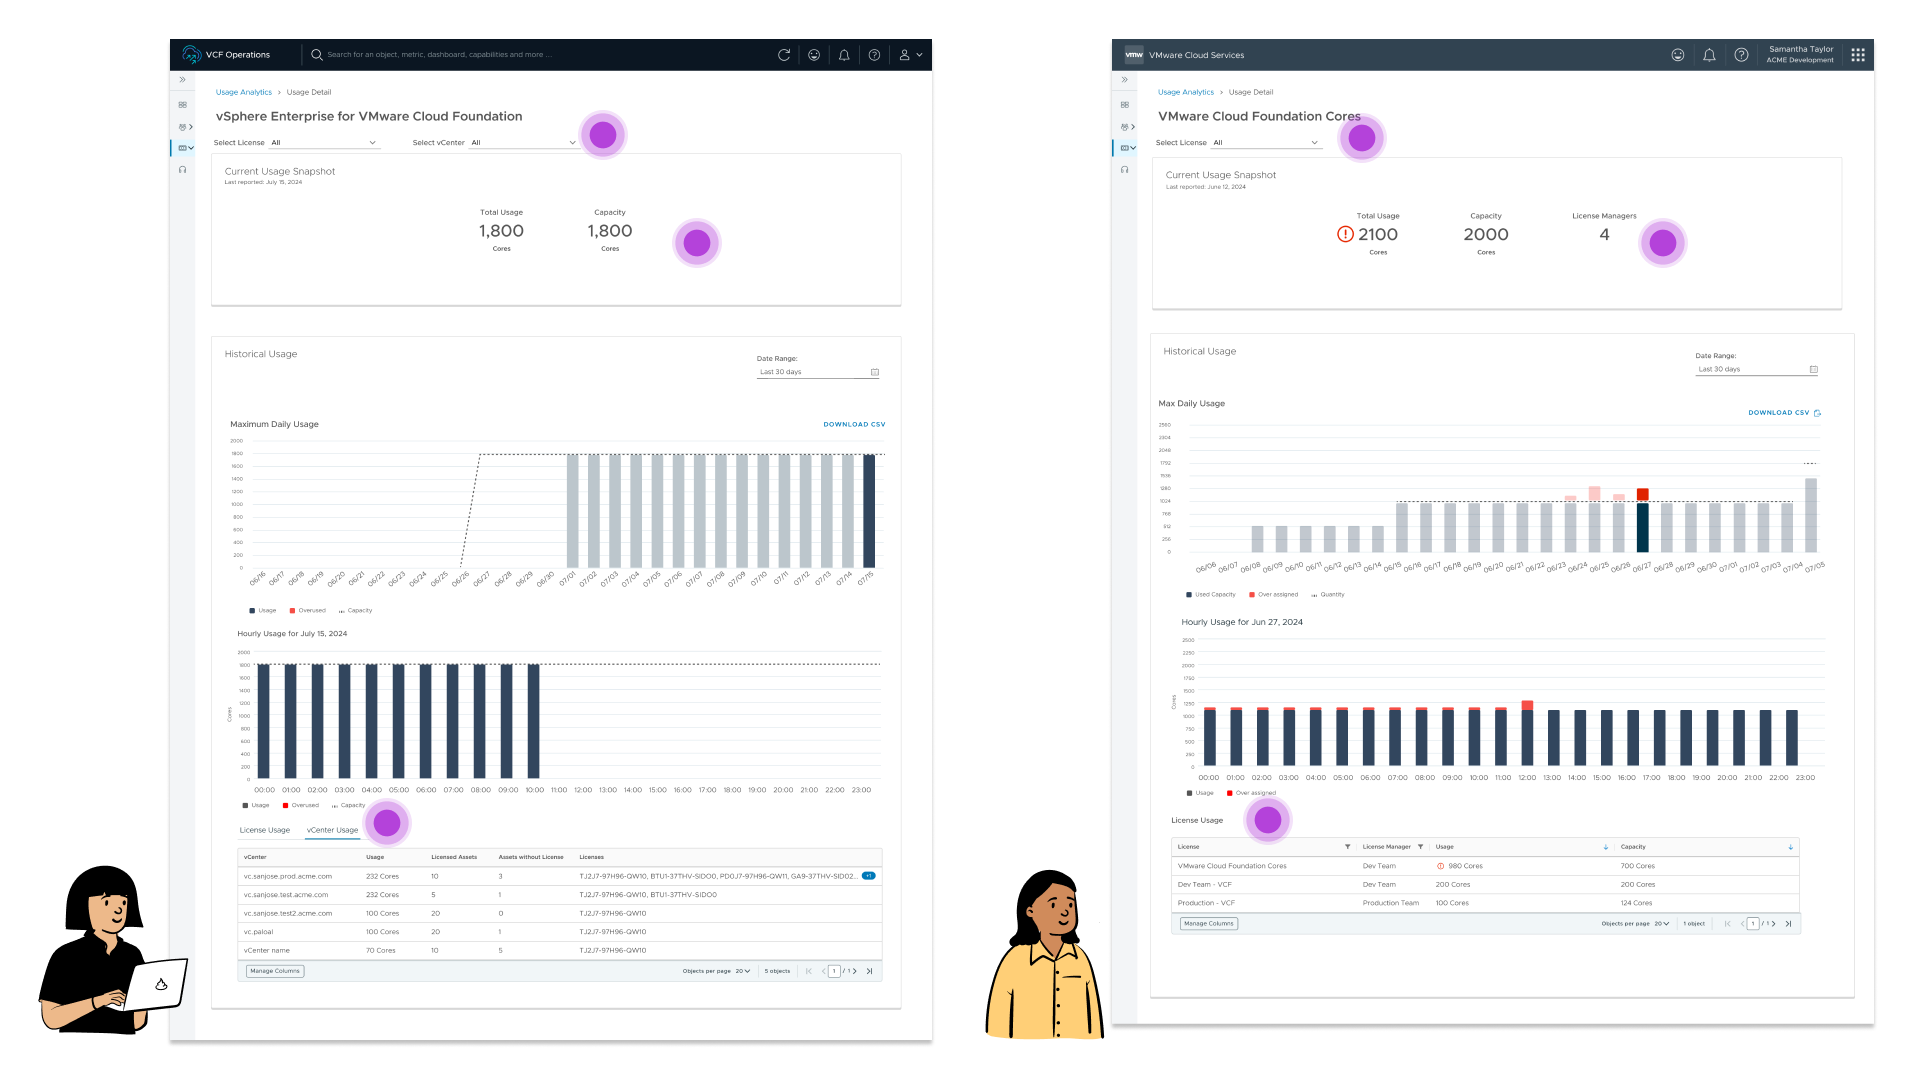Open notifications bell in VCF Operations header
This screenshot has height=1080, width=1920.
pos(844,55)
